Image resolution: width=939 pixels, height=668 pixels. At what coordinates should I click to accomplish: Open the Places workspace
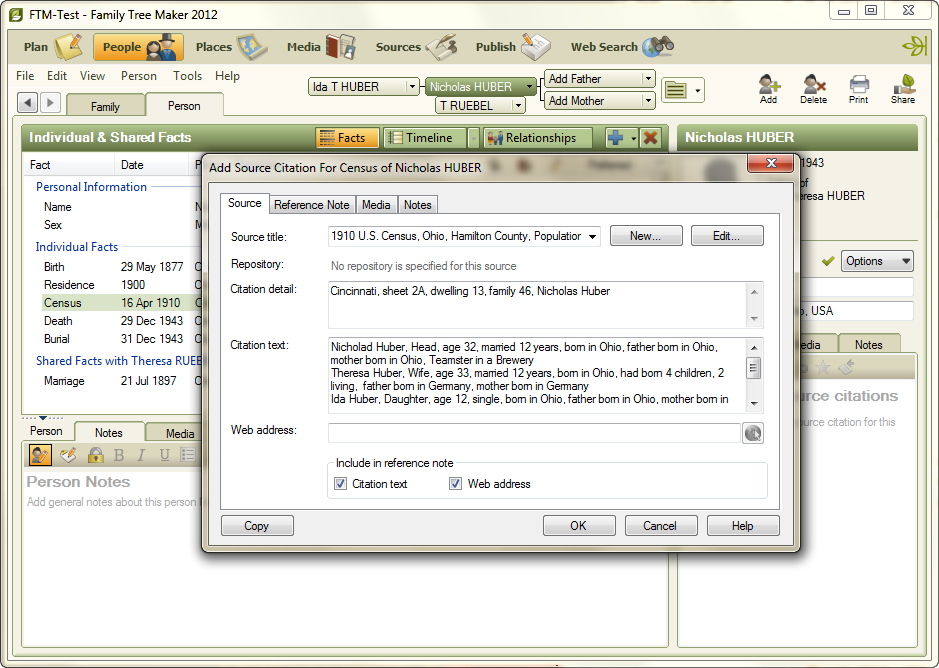tap(231, 47)
